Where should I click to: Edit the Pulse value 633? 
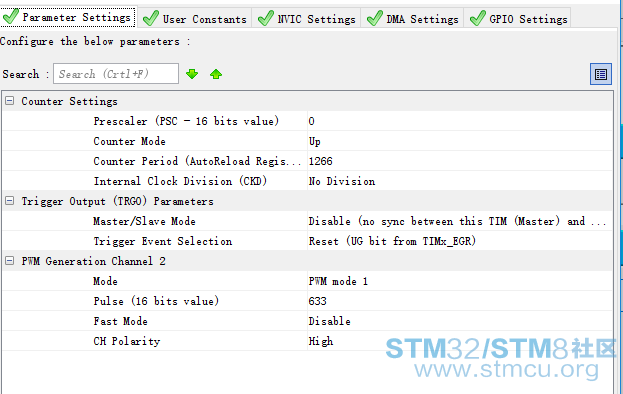460,301
